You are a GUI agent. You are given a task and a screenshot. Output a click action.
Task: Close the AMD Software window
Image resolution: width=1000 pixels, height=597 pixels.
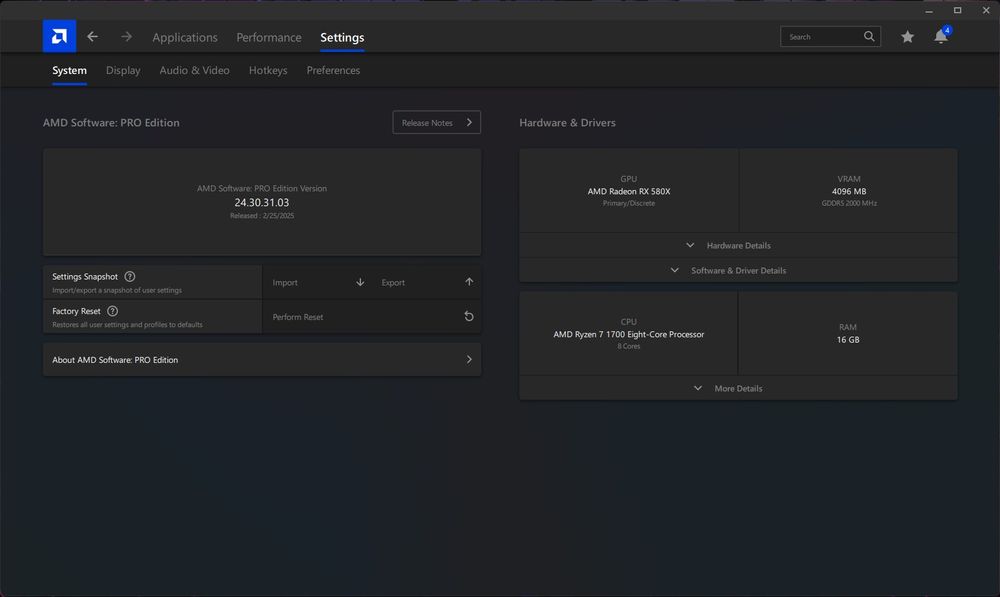(986, 10)
